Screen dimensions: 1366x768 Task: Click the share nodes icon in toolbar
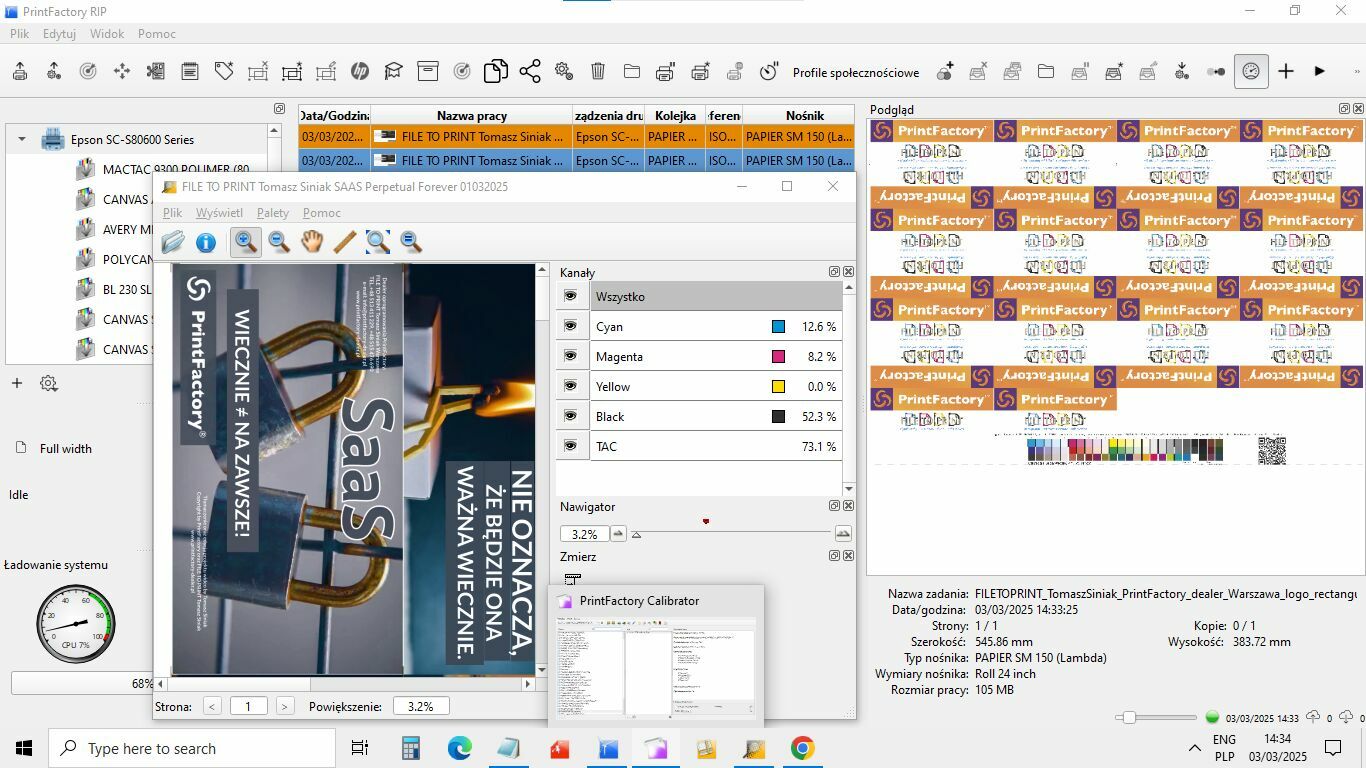coord(530,71)
